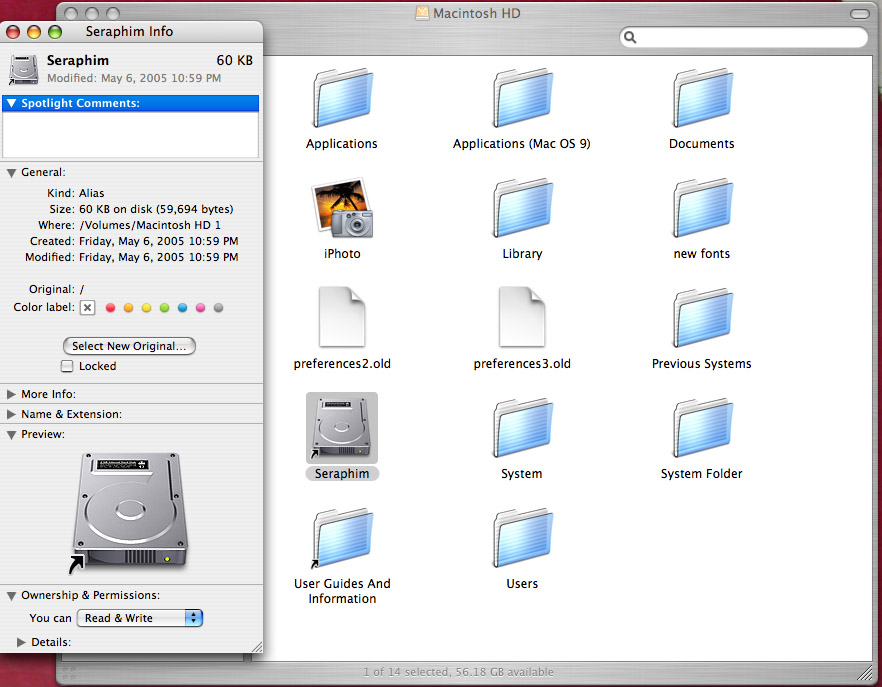This screenshot has height=687, width=882.
Task: Select the Library folder icon
Action: 523,208
